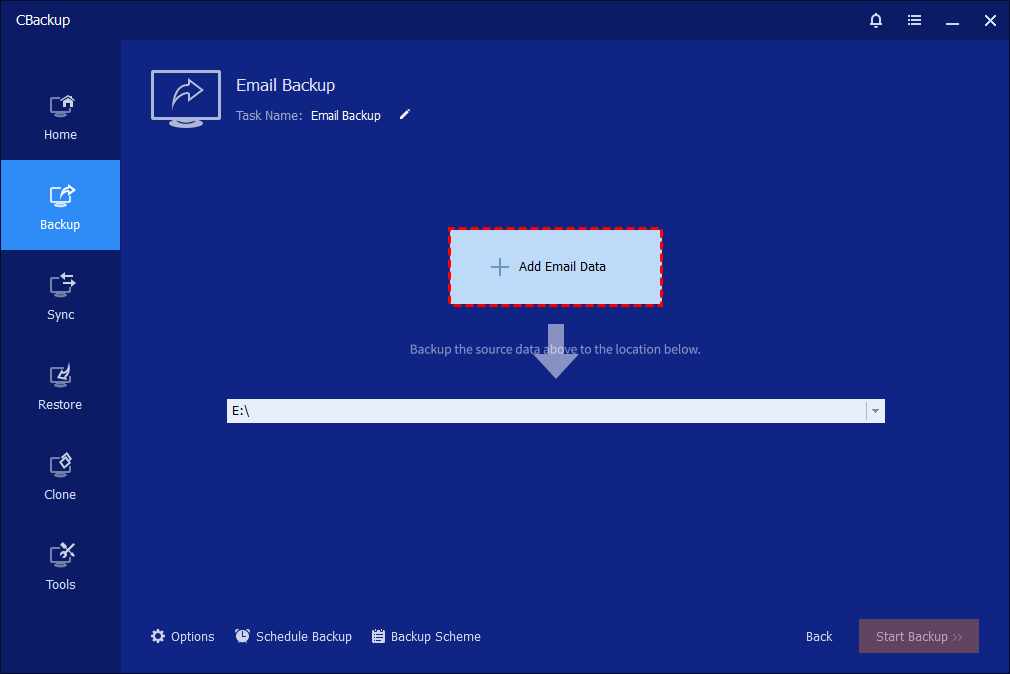Image resolution: width=1010 pixels, height=674 pixels.
Task: Minimize the CBackup window
Action: 952,20
